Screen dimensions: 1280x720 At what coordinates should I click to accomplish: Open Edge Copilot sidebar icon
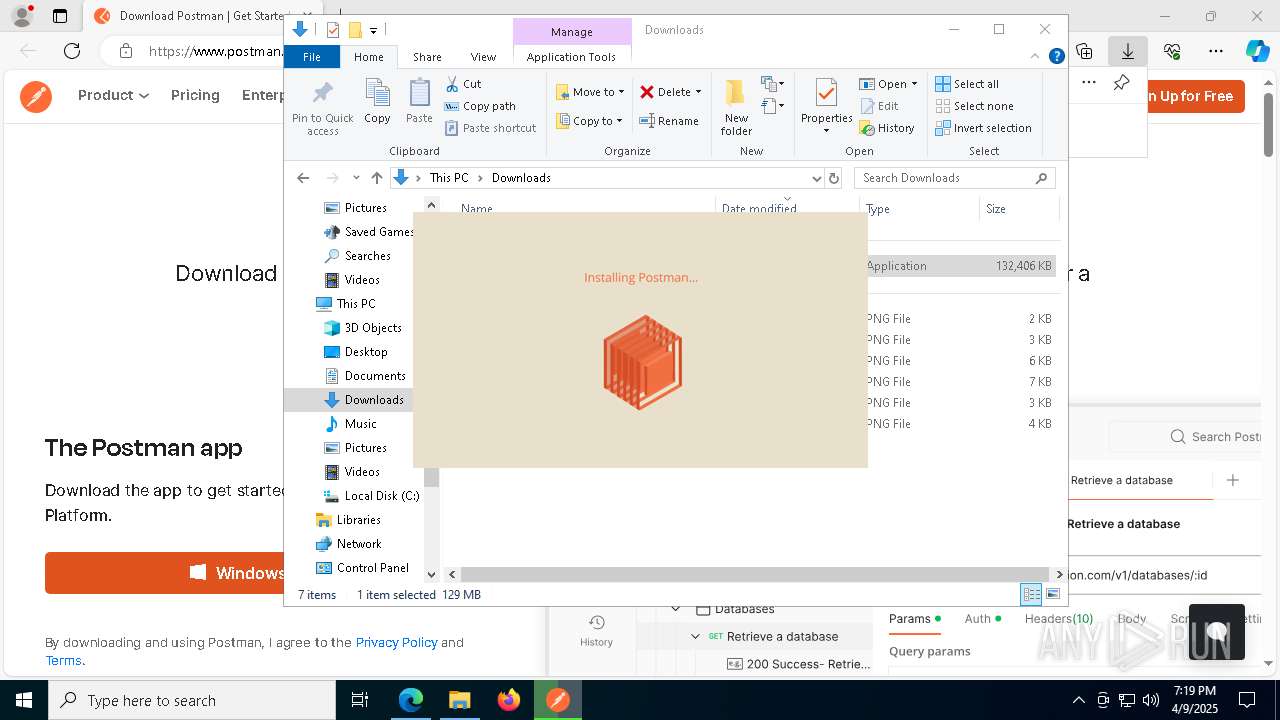(1257, 51)
